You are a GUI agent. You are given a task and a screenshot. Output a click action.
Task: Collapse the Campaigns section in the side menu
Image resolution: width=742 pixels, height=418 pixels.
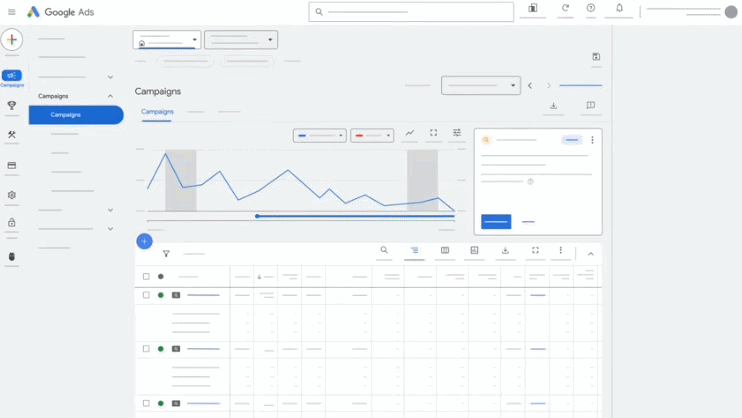click(x=110, y=96)
